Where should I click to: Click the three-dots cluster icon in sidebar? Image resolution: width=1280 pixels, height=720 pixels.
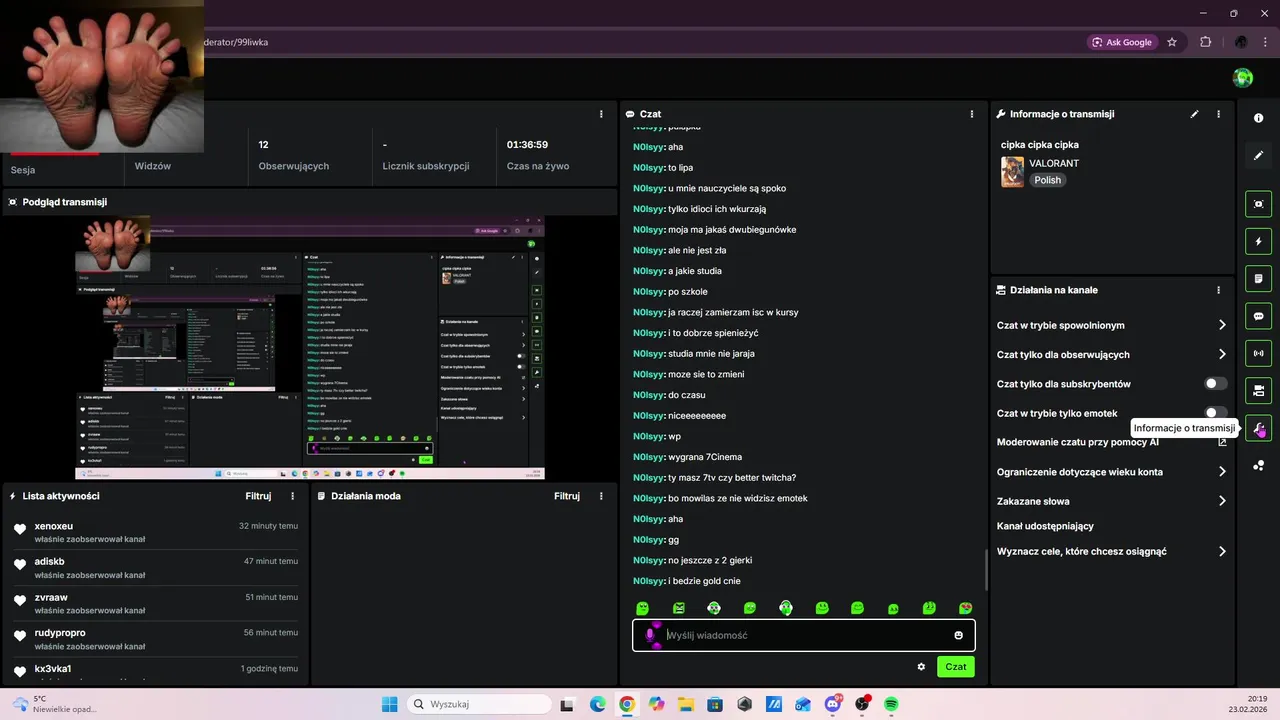(1258, 465)
